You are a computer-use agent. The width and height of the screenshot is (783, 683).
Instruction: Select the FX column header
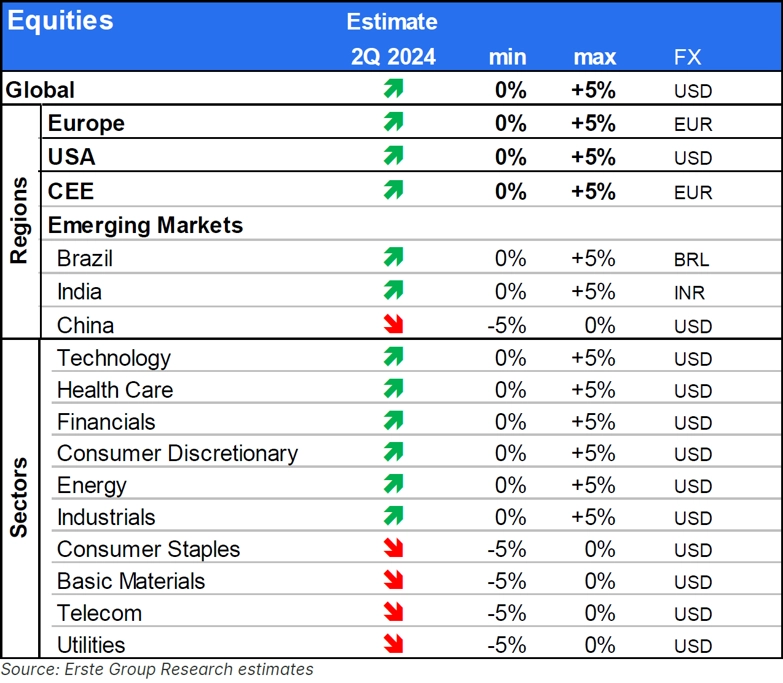tap(687, 57)
